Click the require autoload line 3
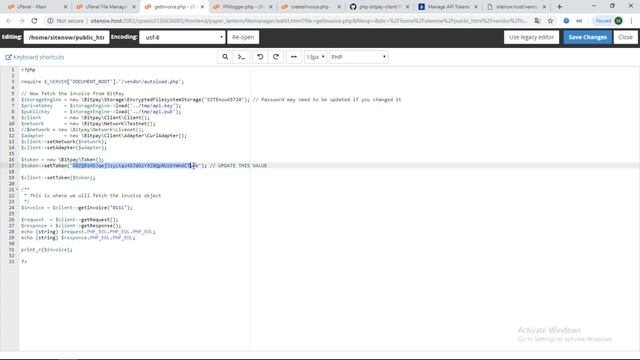Viewport: 640px width, 360px height. (x=102, y=82)
